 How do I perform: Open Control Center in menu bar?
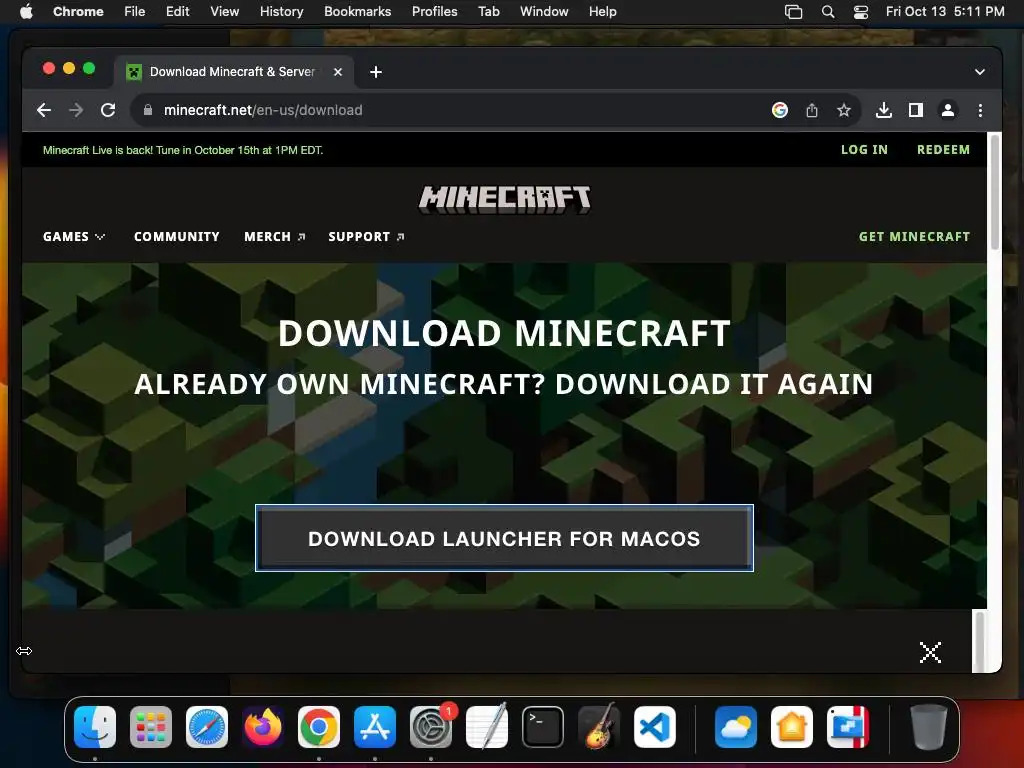pos(861,12)
